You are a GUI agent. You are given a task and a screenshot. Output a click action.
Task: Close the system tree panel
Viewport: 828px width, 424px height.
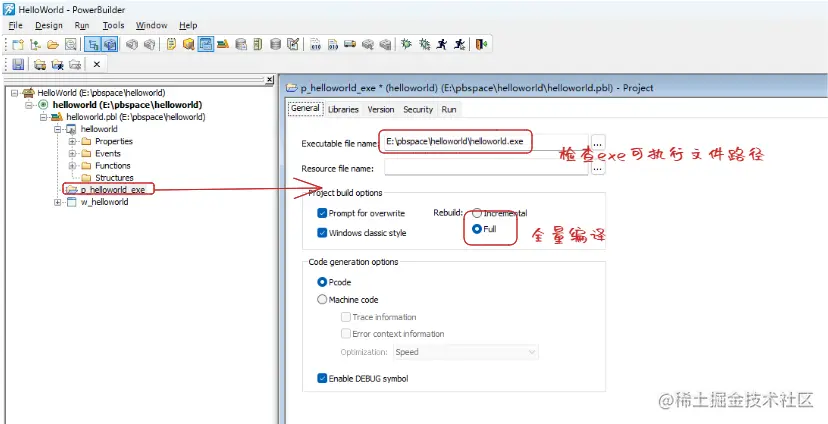point(269,80)
